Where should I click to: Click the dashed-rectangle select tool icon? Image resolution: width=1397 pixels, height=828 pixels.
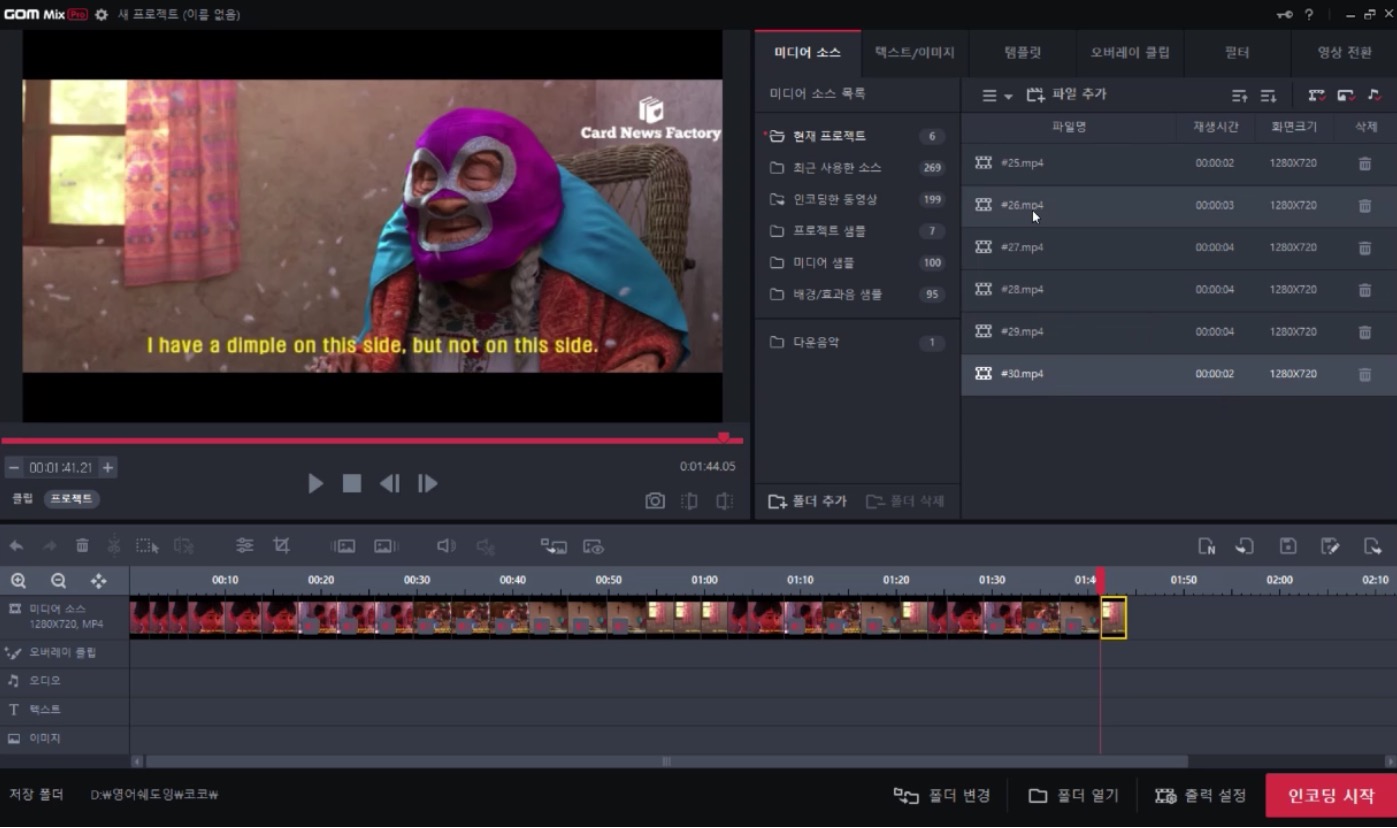(x=148, y=546)
